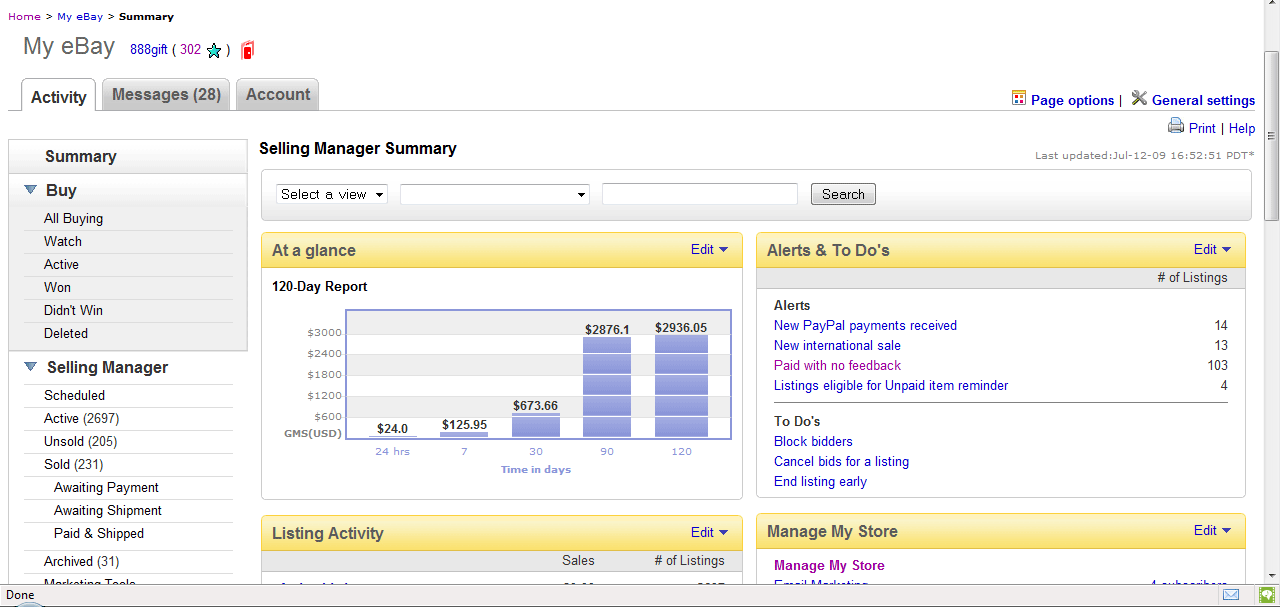This screenshot has height=607, width=1280.
Task: Open Manage My Store link
Action: point(829,565)
